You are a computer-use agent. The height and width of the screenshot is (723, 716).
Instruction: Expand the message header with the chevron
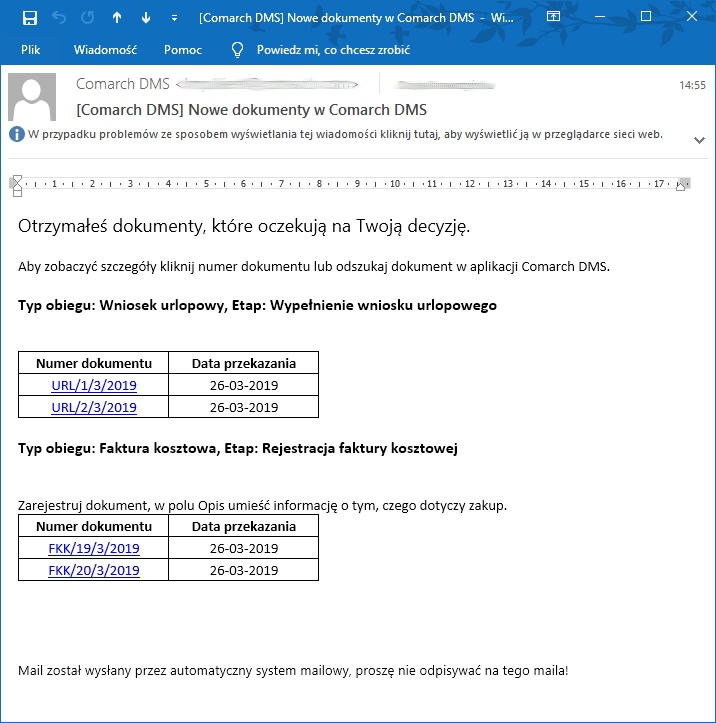point(699,140)
